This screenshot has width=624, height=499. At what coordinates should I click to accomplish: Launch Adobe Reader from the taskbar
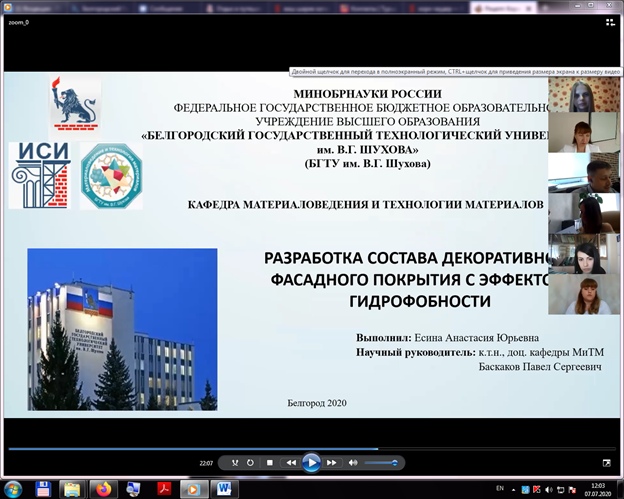[x=163, y=489]
